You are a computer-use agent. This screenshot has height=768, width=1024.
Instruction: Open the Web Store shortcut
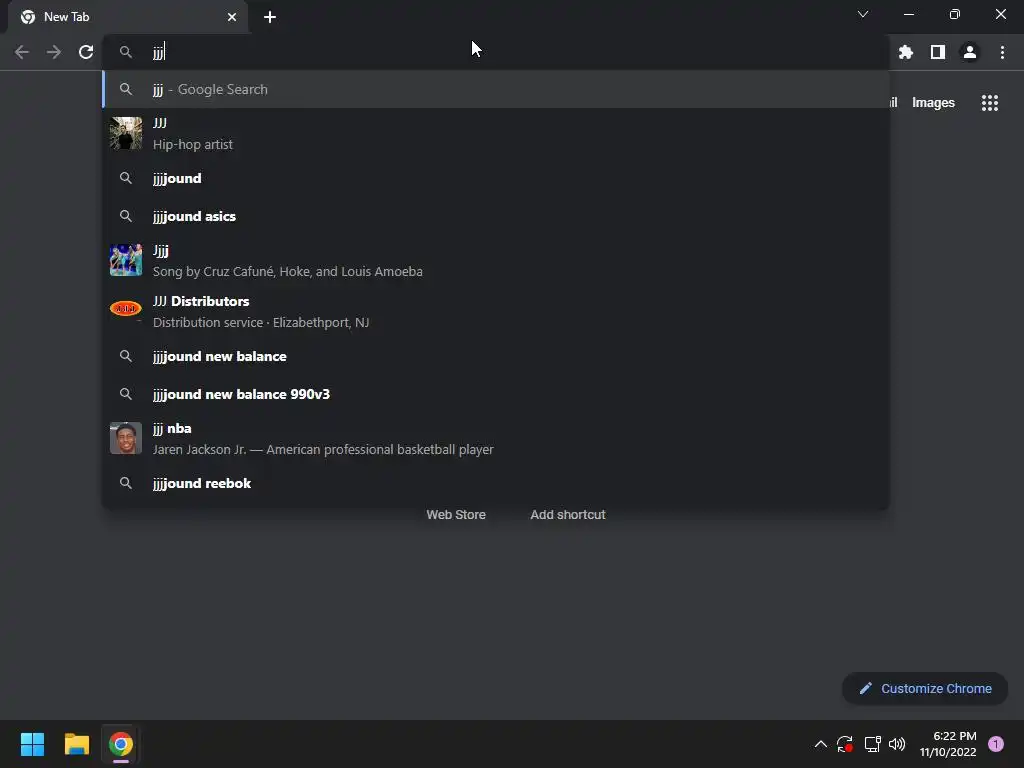click(456, 515)
